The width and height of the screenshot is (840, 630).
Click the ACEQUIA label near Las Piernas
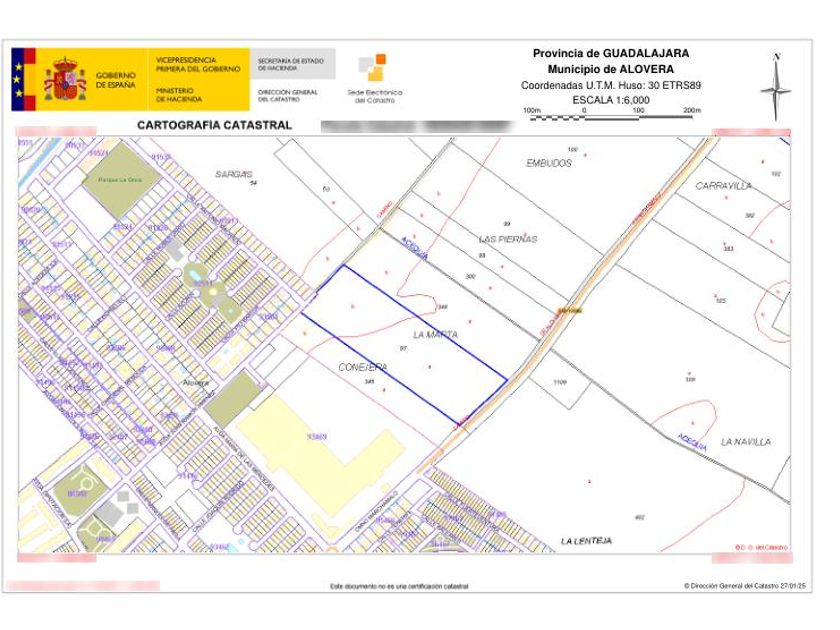(414, 248)
